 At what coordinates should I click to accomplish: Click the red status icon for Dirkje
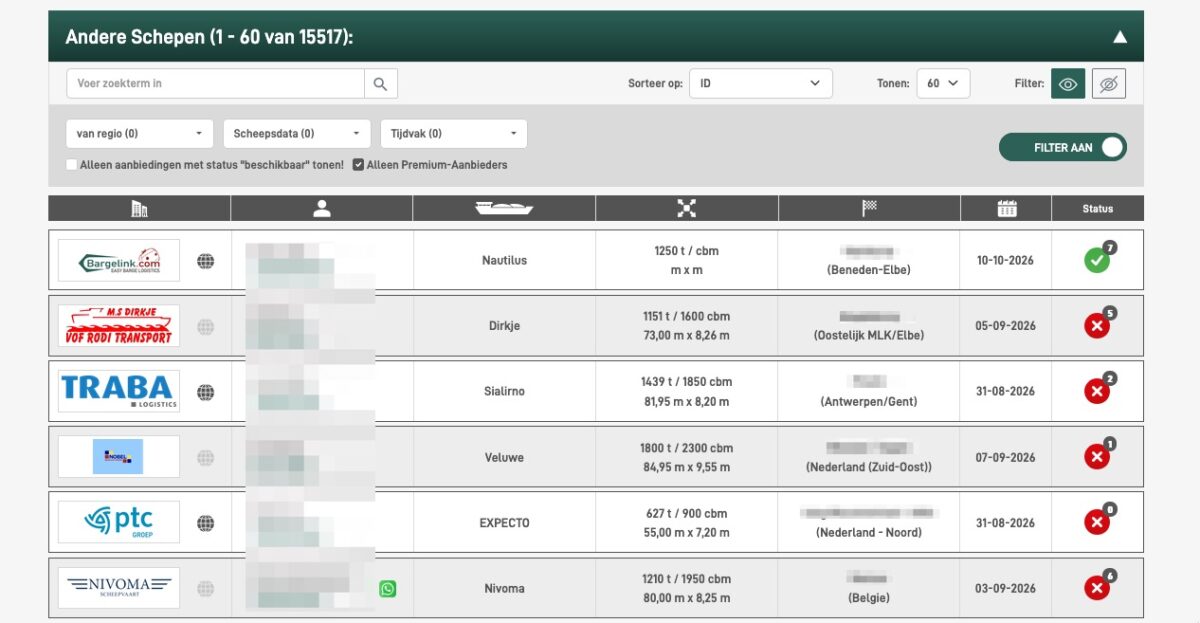(x=1097, y=326)
